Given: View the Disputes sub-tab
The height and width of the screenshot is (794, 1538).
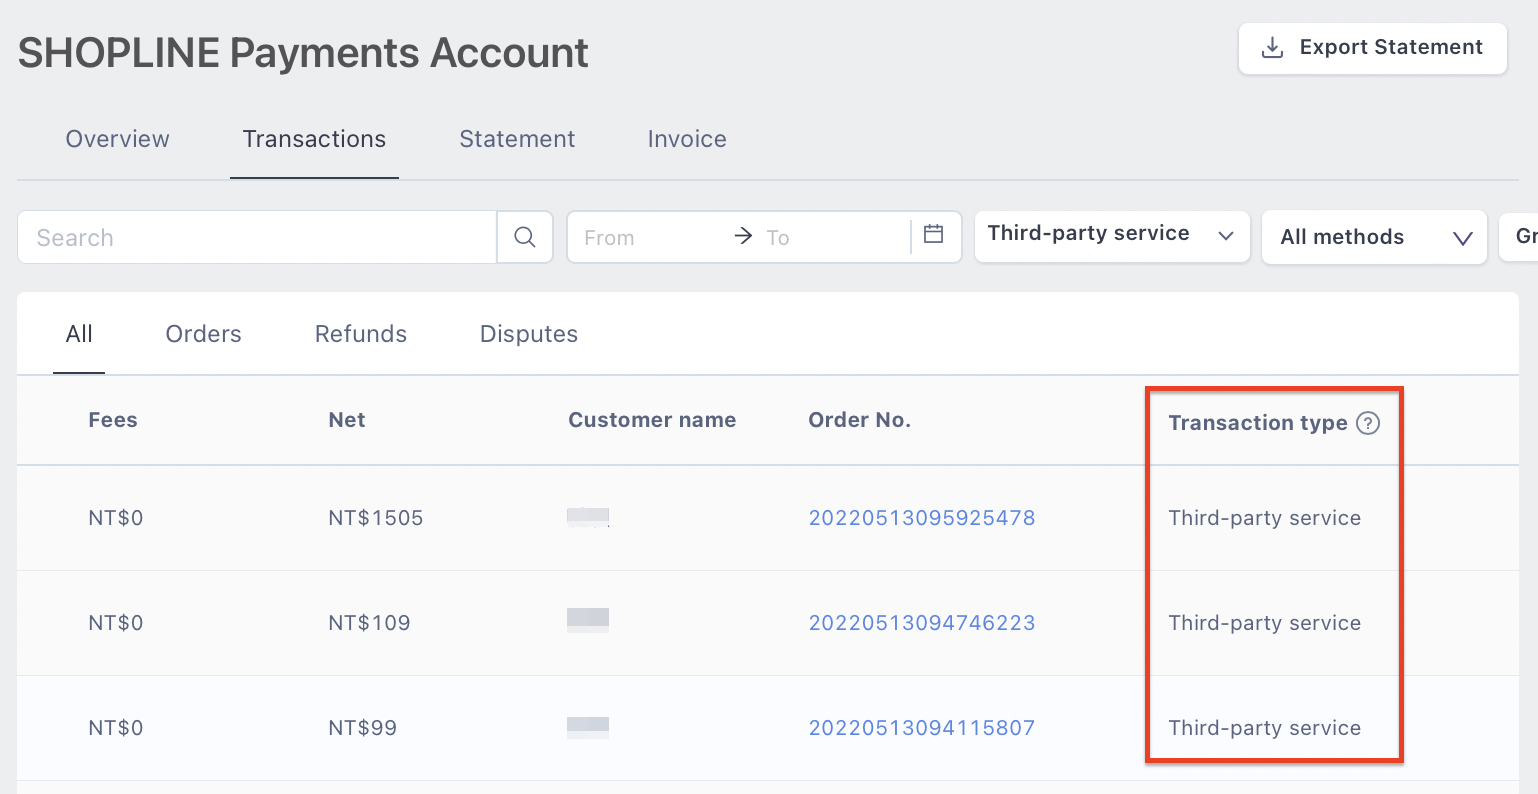Looking at the screenshot, I should 529,334.
